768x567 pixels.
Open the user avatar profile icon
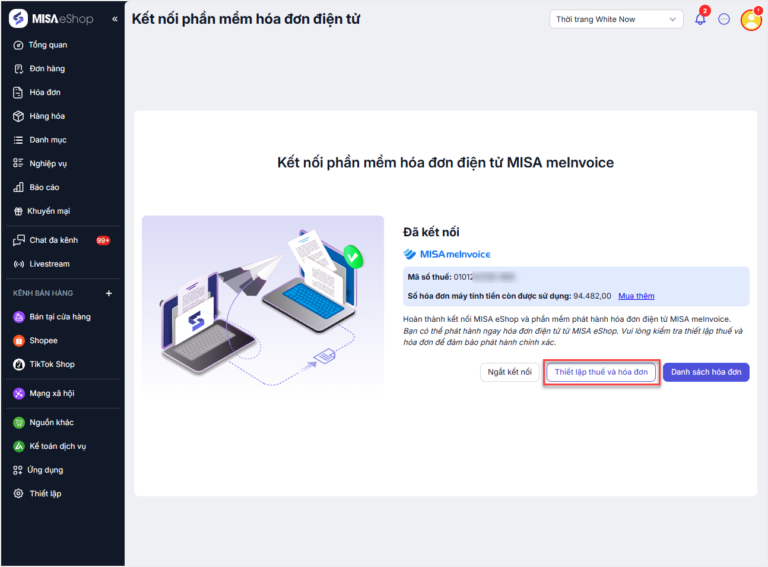pos(751,20)
